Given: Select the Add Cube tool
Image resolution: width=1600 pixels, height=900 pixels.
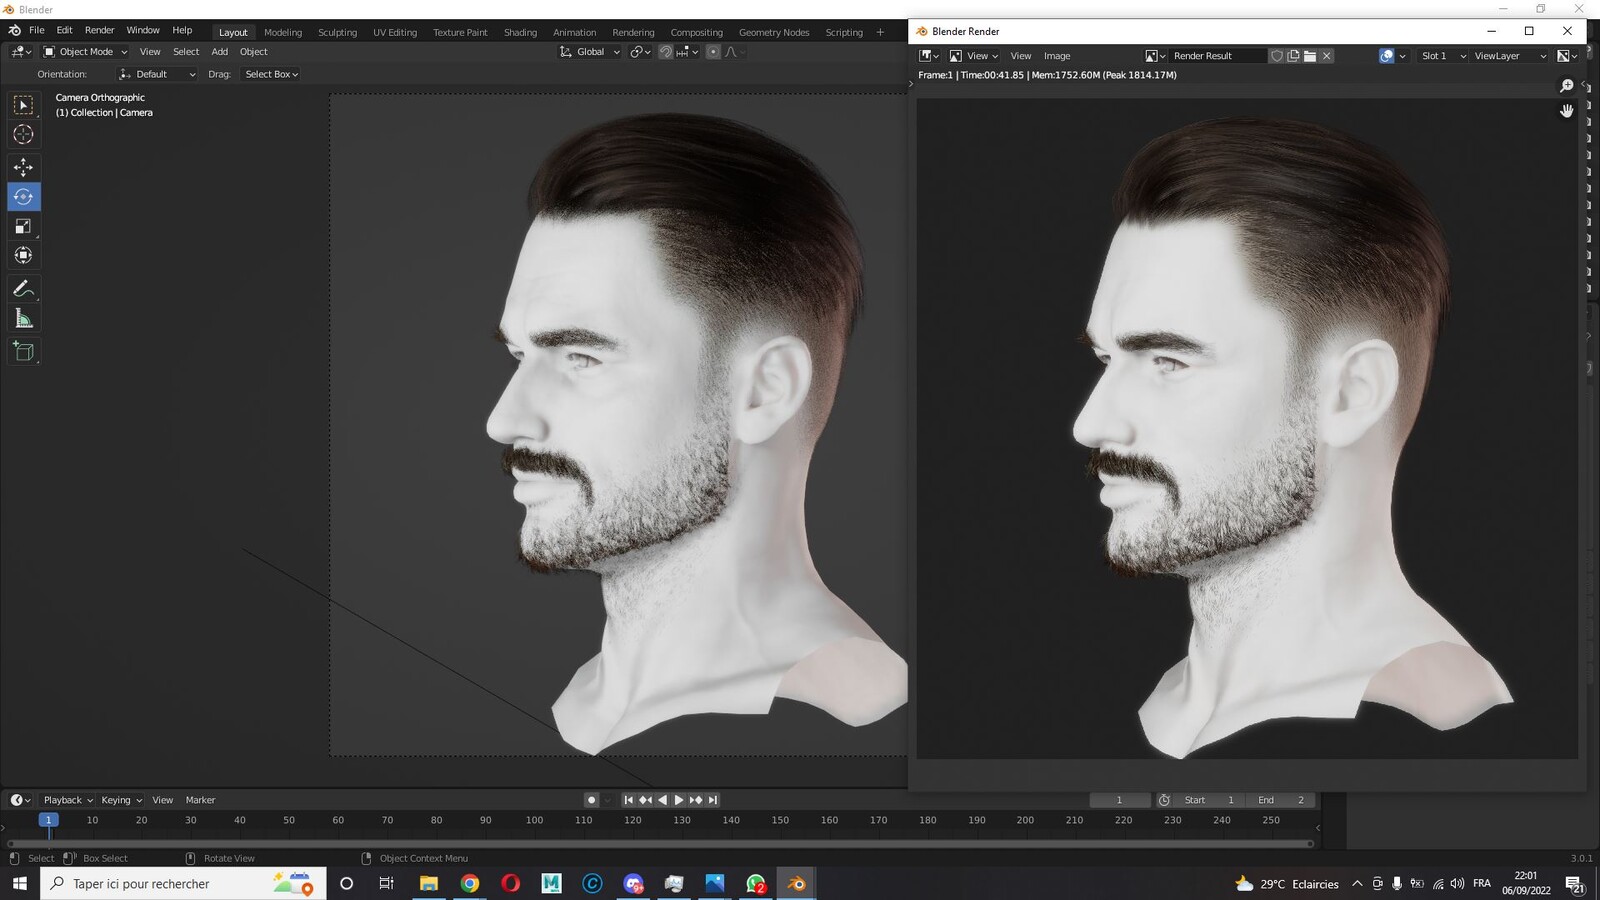Looking at the screenshot, I should (23, 351).
